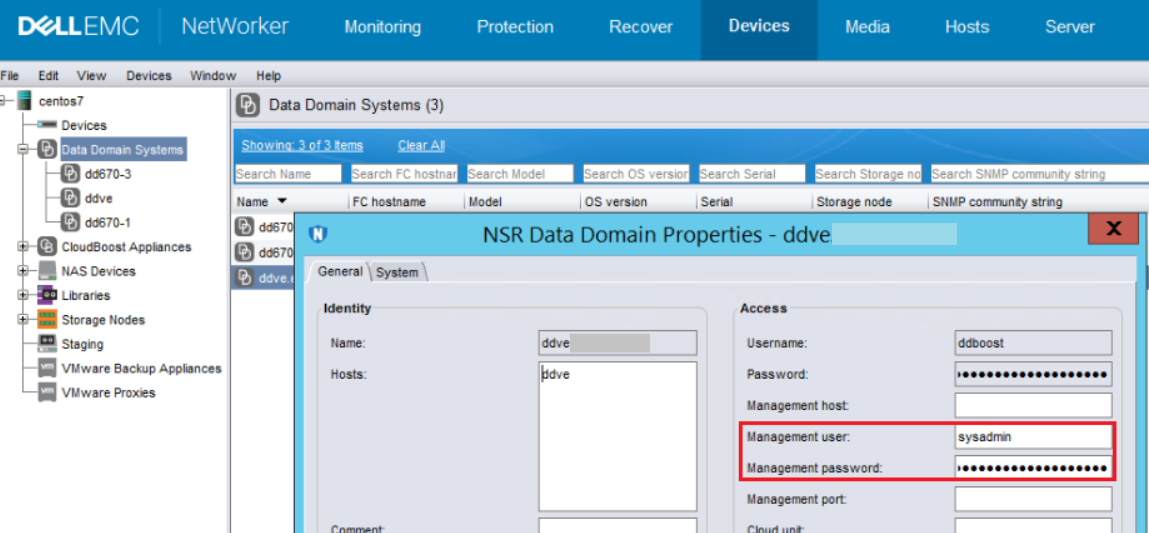Screen dimensions: 1149x533
Task: Click the Management password field
Action: tap(1033, 468)
